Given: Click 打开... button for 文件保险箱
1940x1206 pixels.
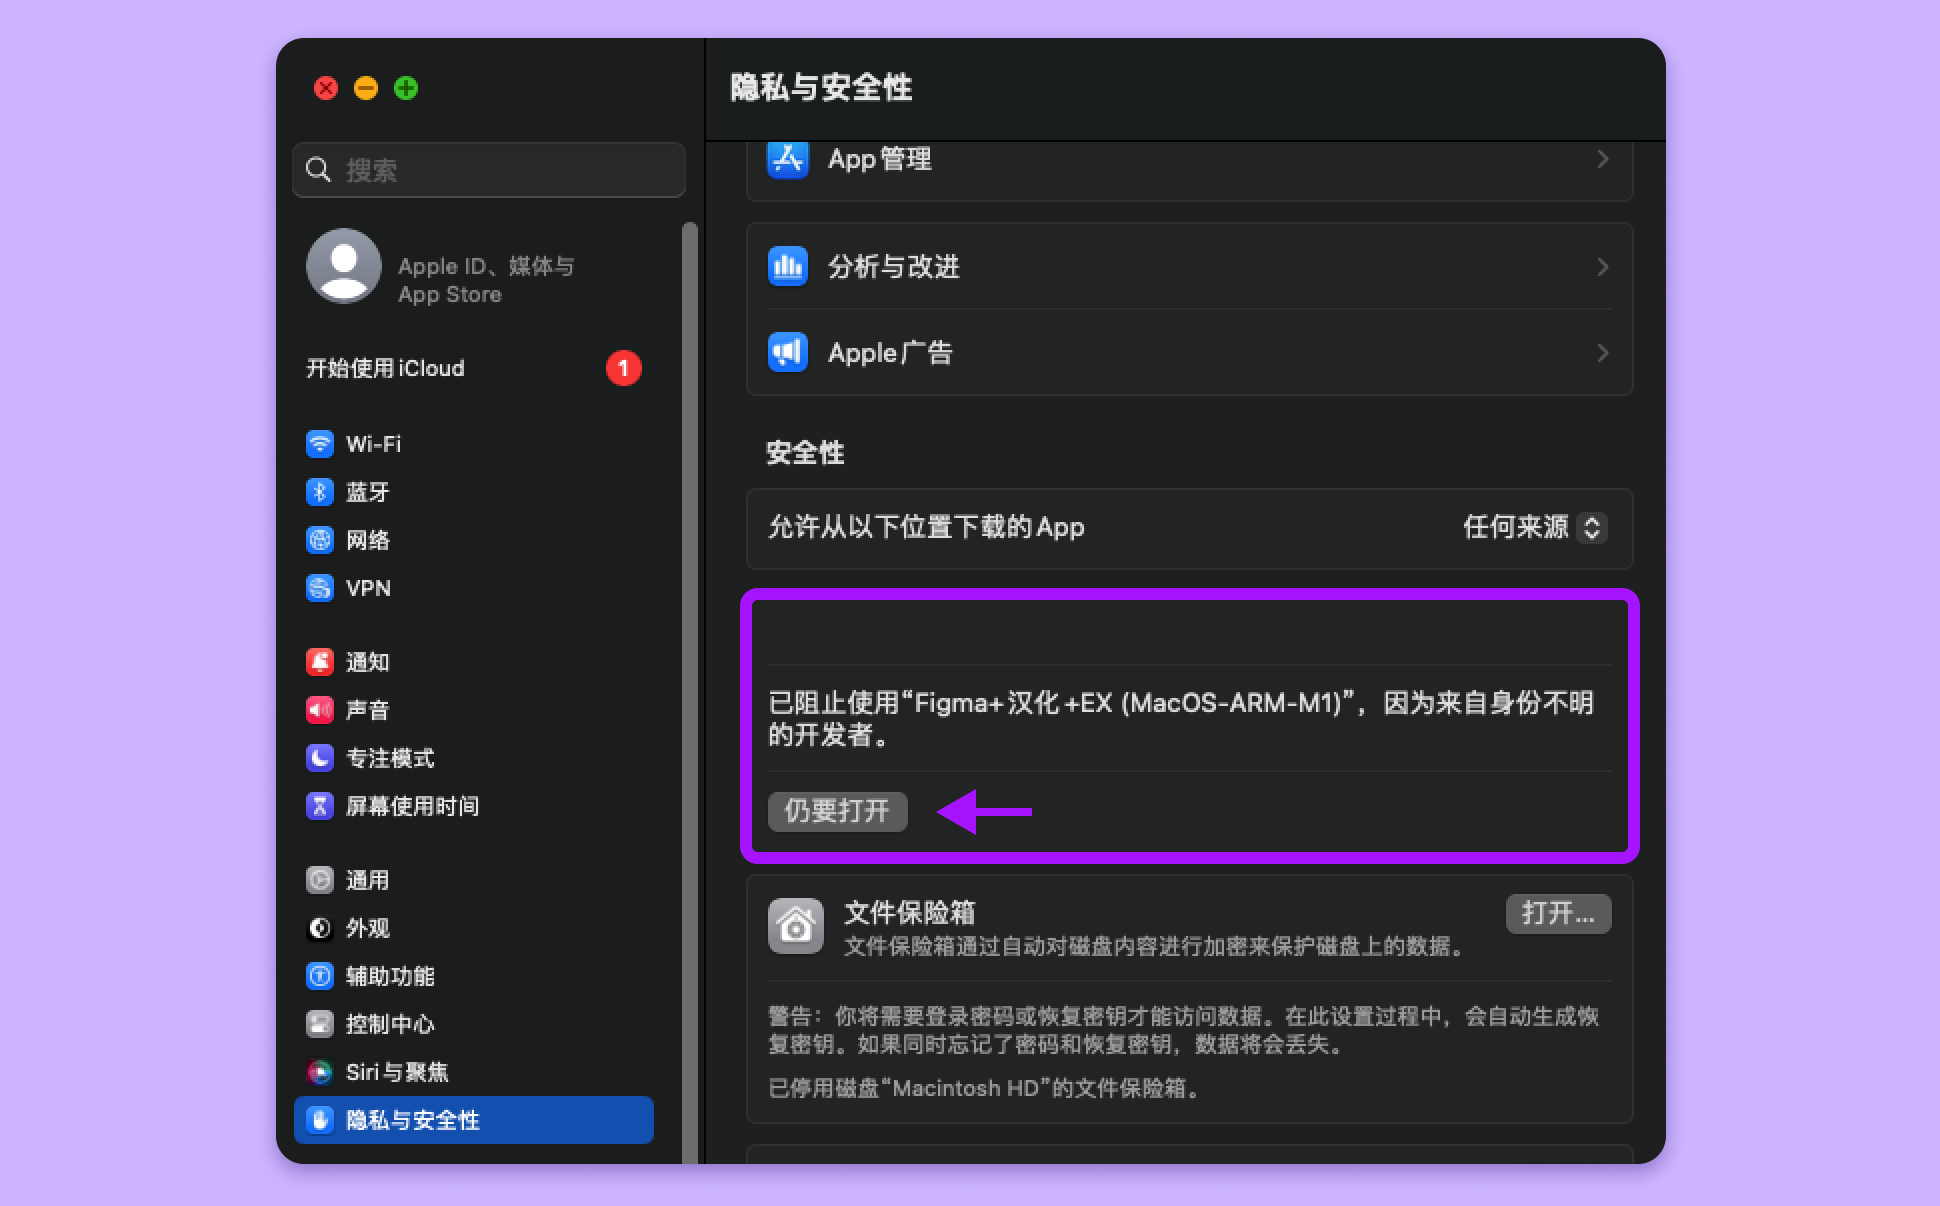Looking at the screenshot, I should click(1558, 913).
